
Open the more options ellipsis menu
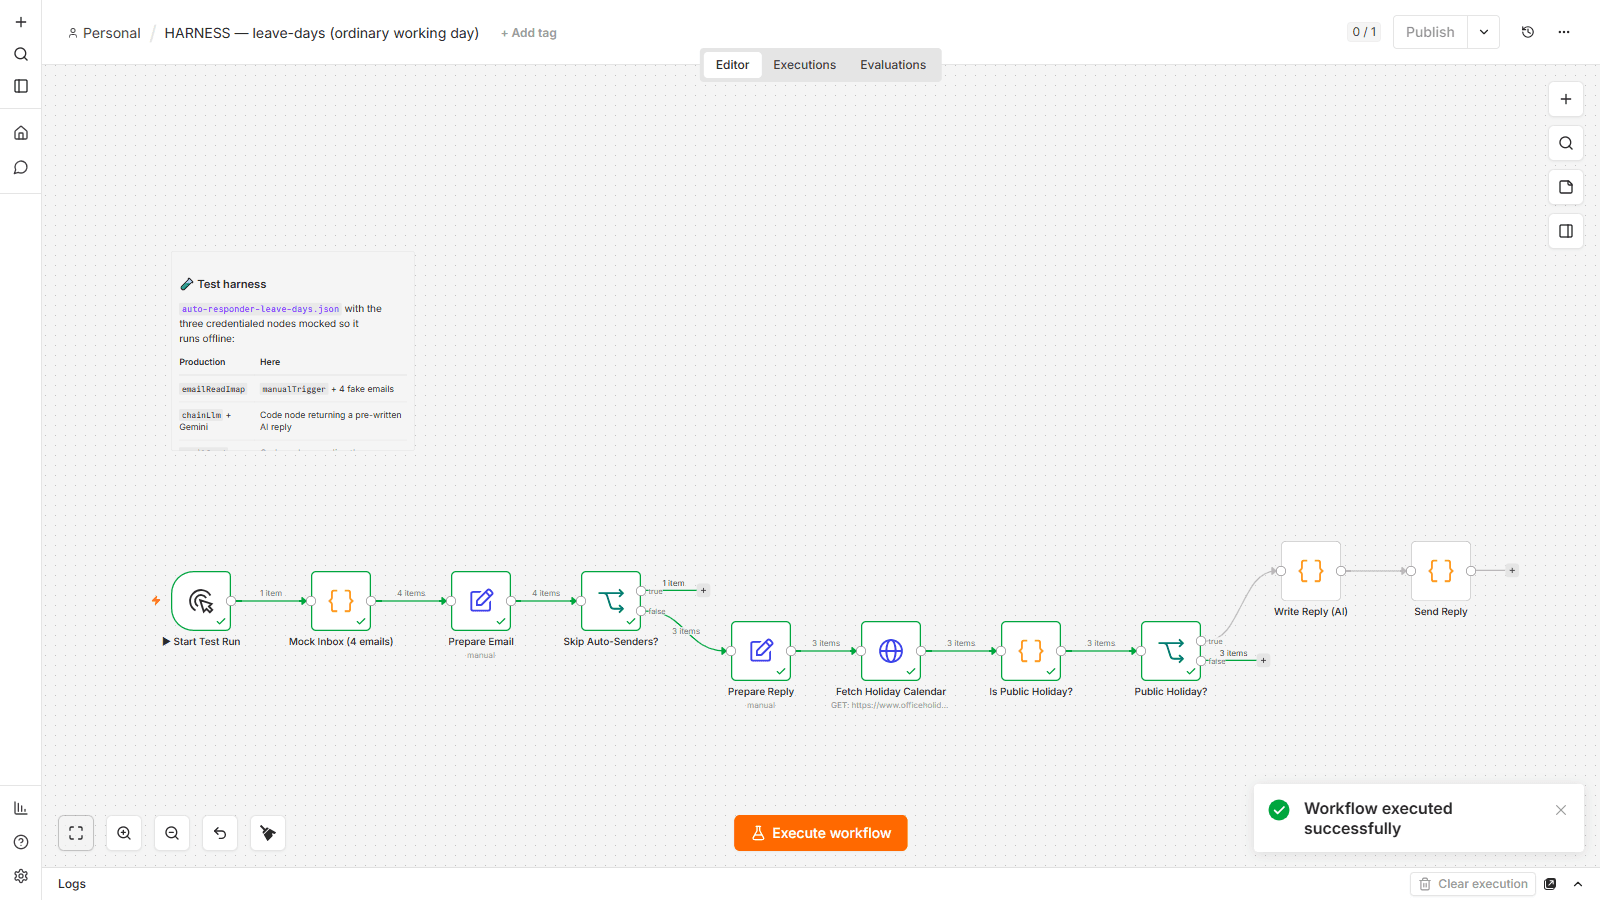click(x=1564, y=32)
